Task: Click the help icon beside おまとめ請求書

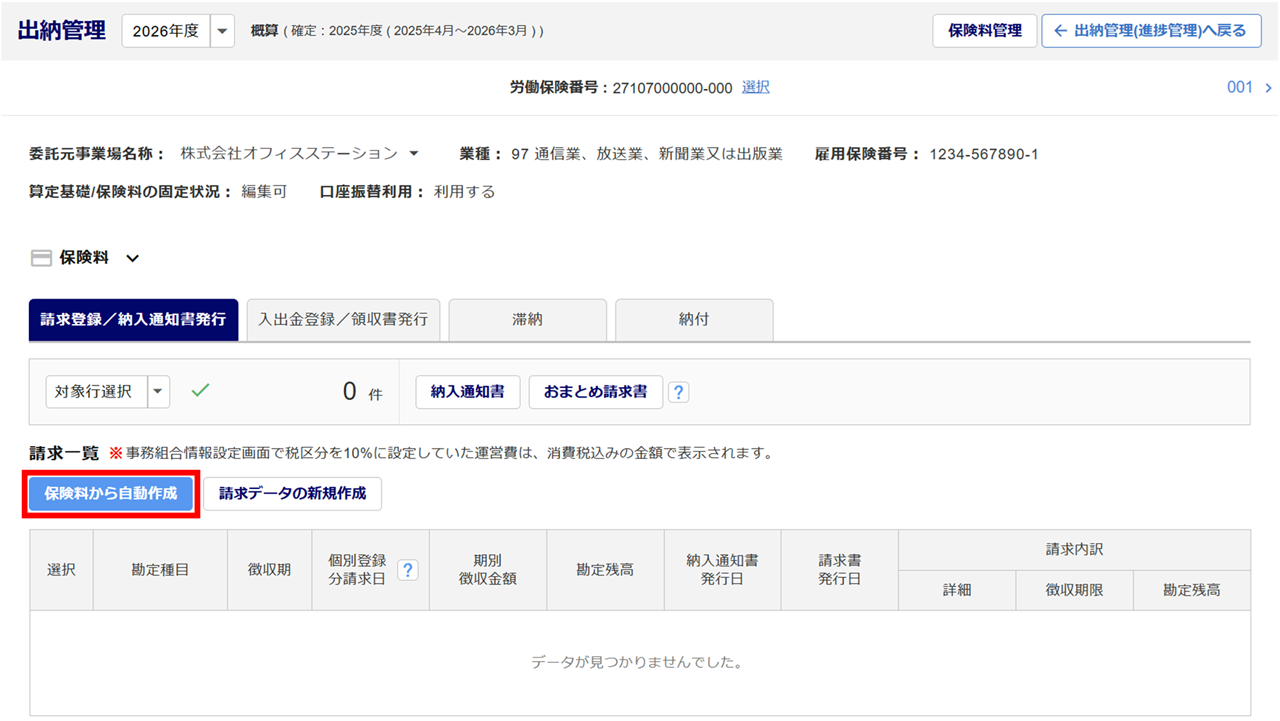Action: [x=678, y=393]
